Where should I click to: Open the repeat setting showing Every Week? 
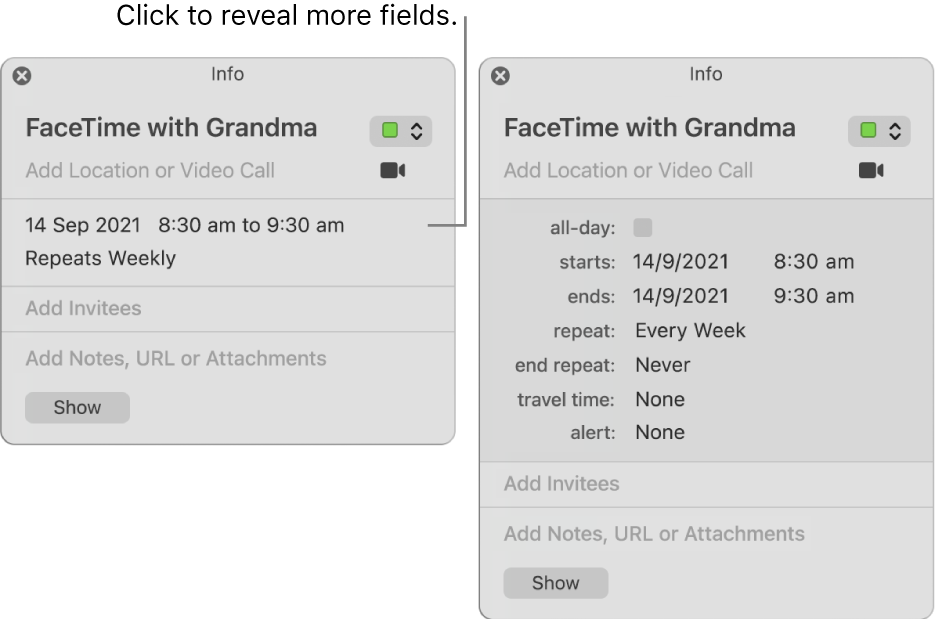[x=689, y=330]
